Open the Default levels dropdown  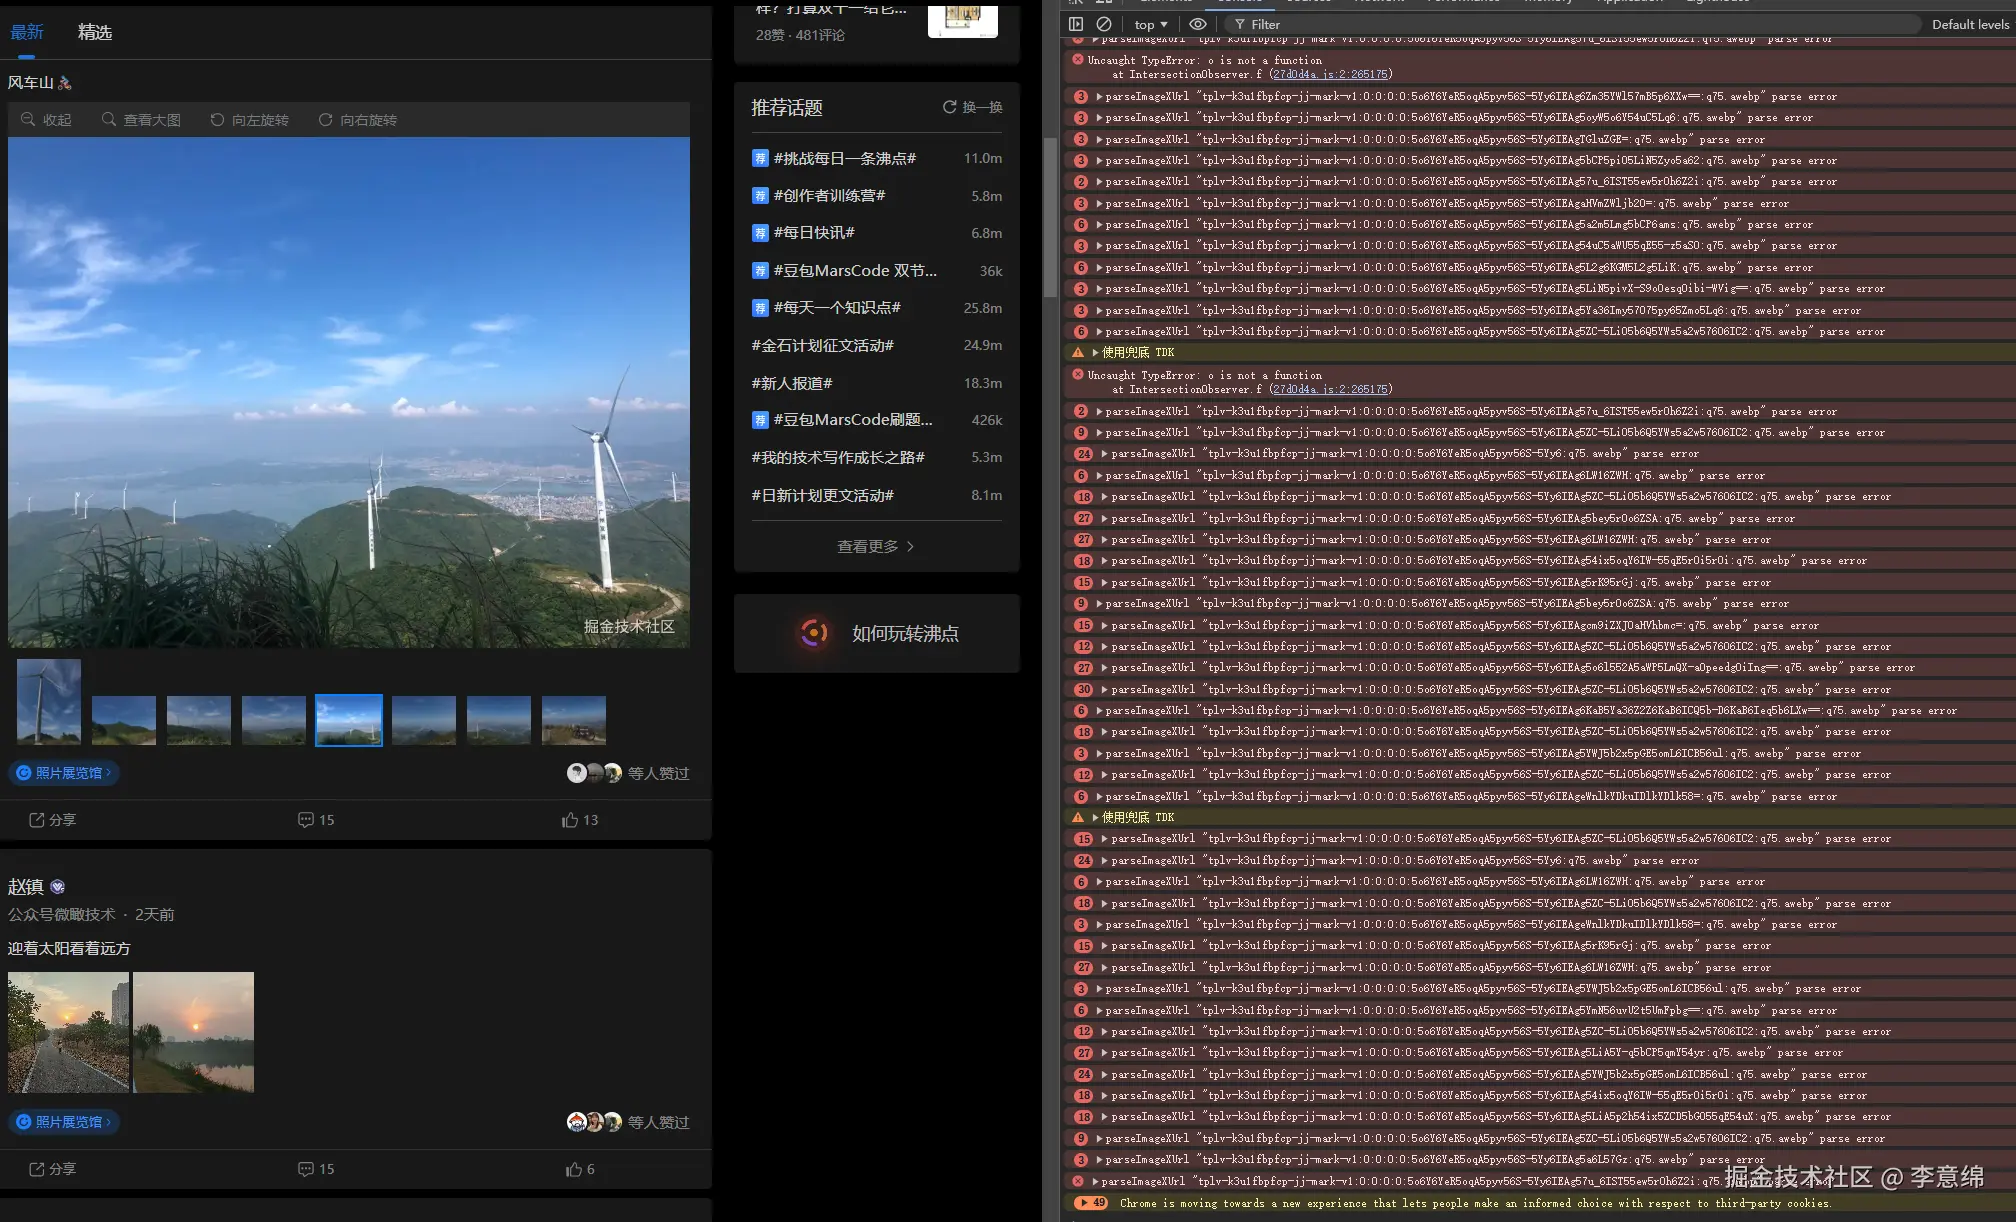(1969, 24)
